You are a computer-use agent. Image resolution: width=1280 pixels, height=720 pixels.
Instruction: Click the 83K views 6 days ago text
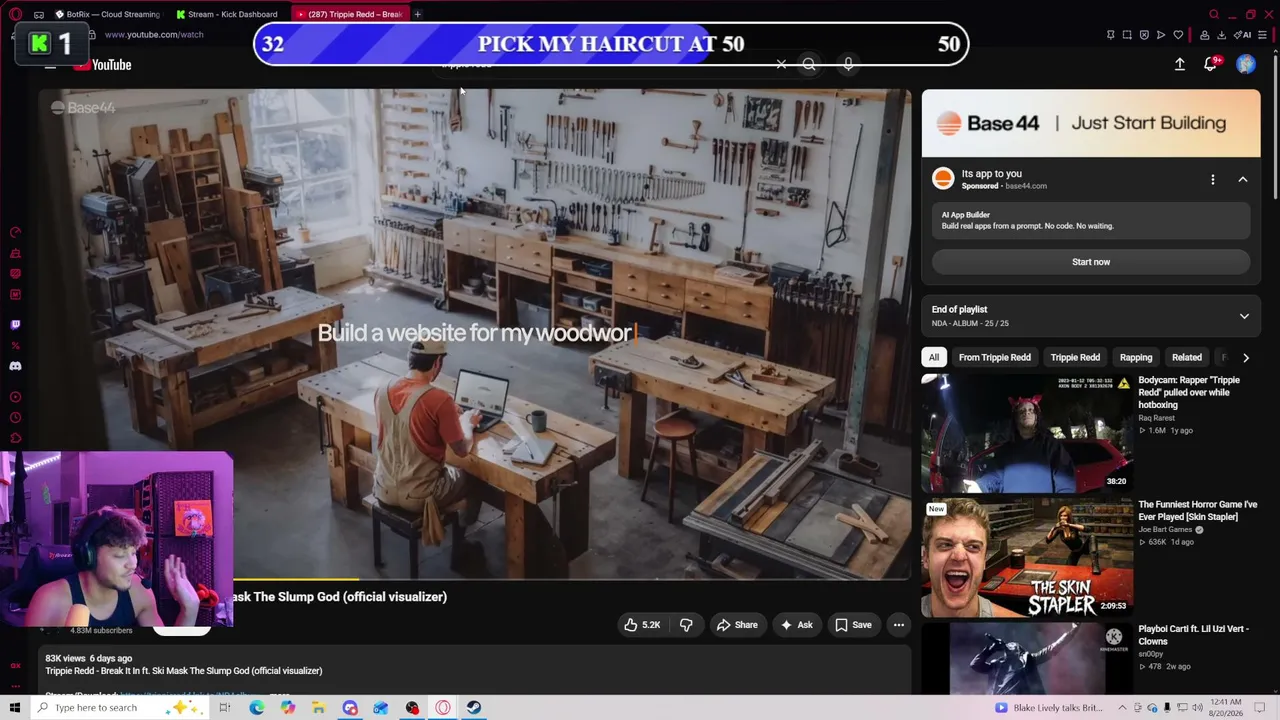[89, 658]
